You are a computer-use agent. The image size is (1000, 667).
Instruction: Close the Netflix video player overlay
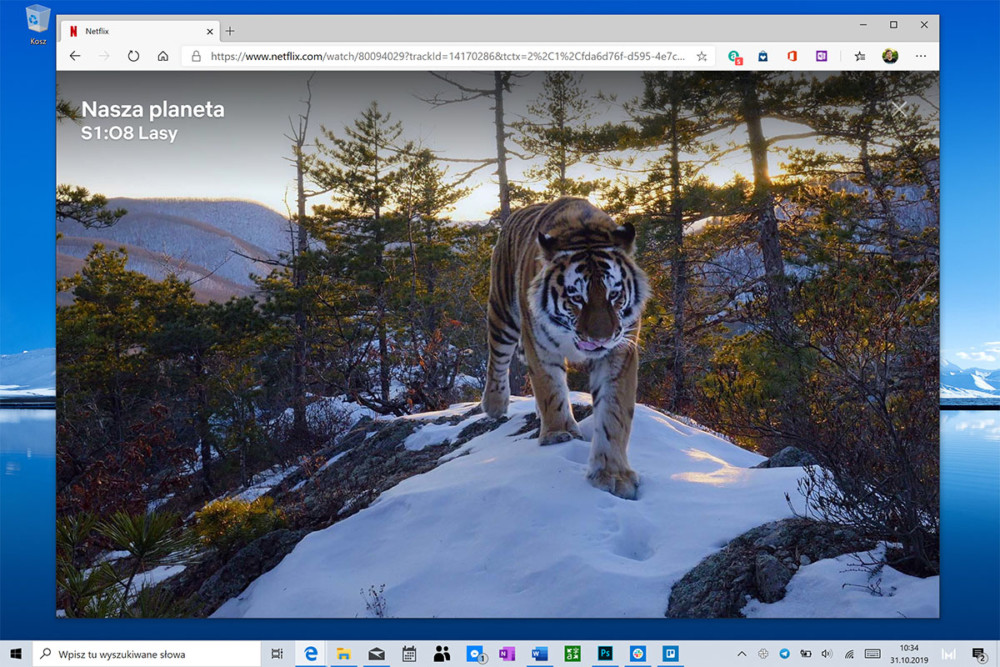tap(900, 109)
